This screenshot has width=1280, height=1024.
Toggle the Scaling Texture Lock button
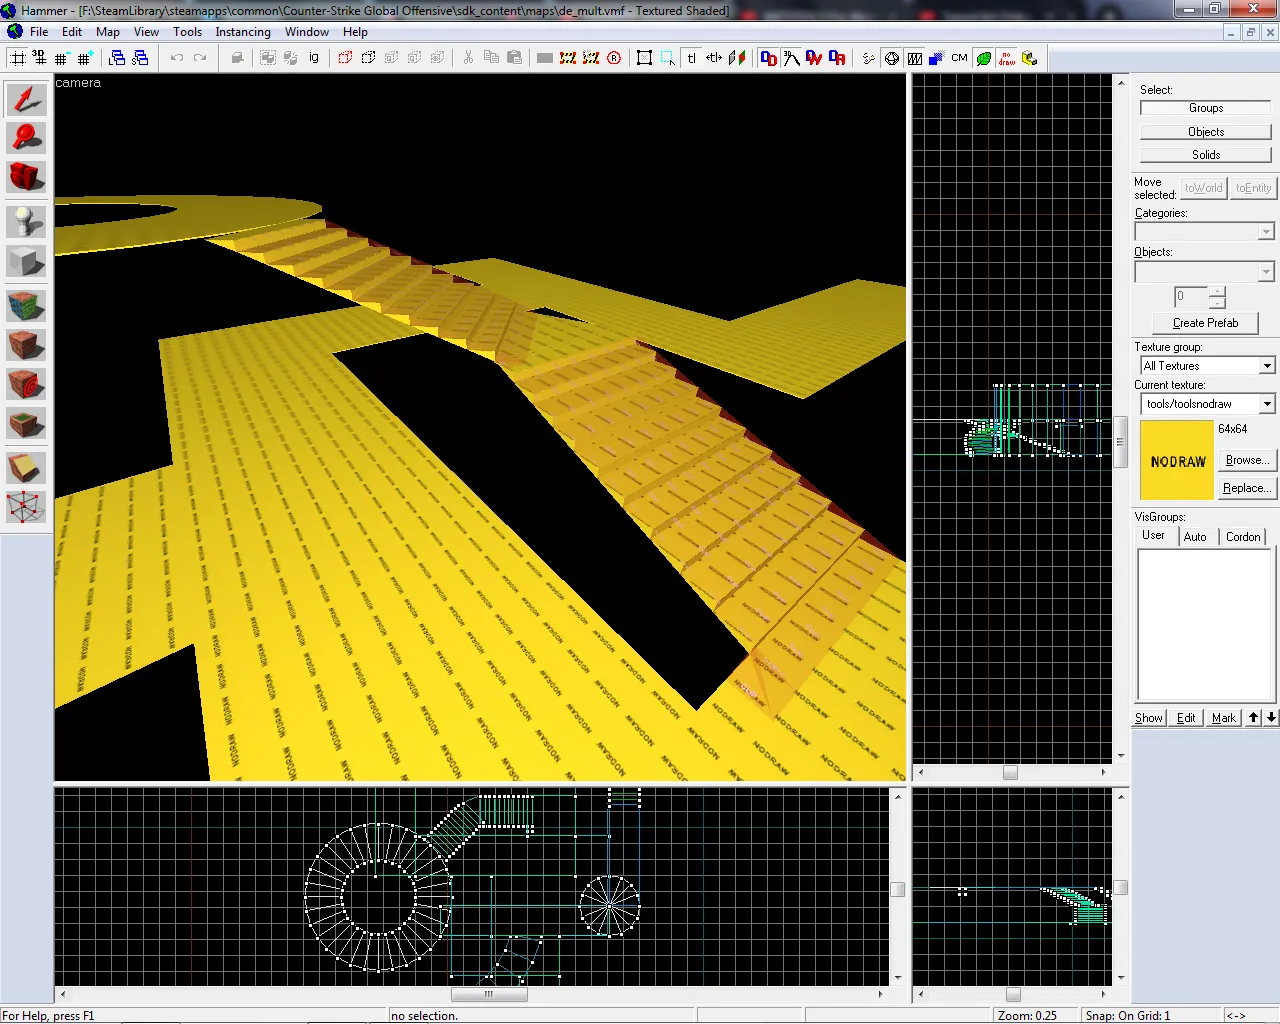714,58
